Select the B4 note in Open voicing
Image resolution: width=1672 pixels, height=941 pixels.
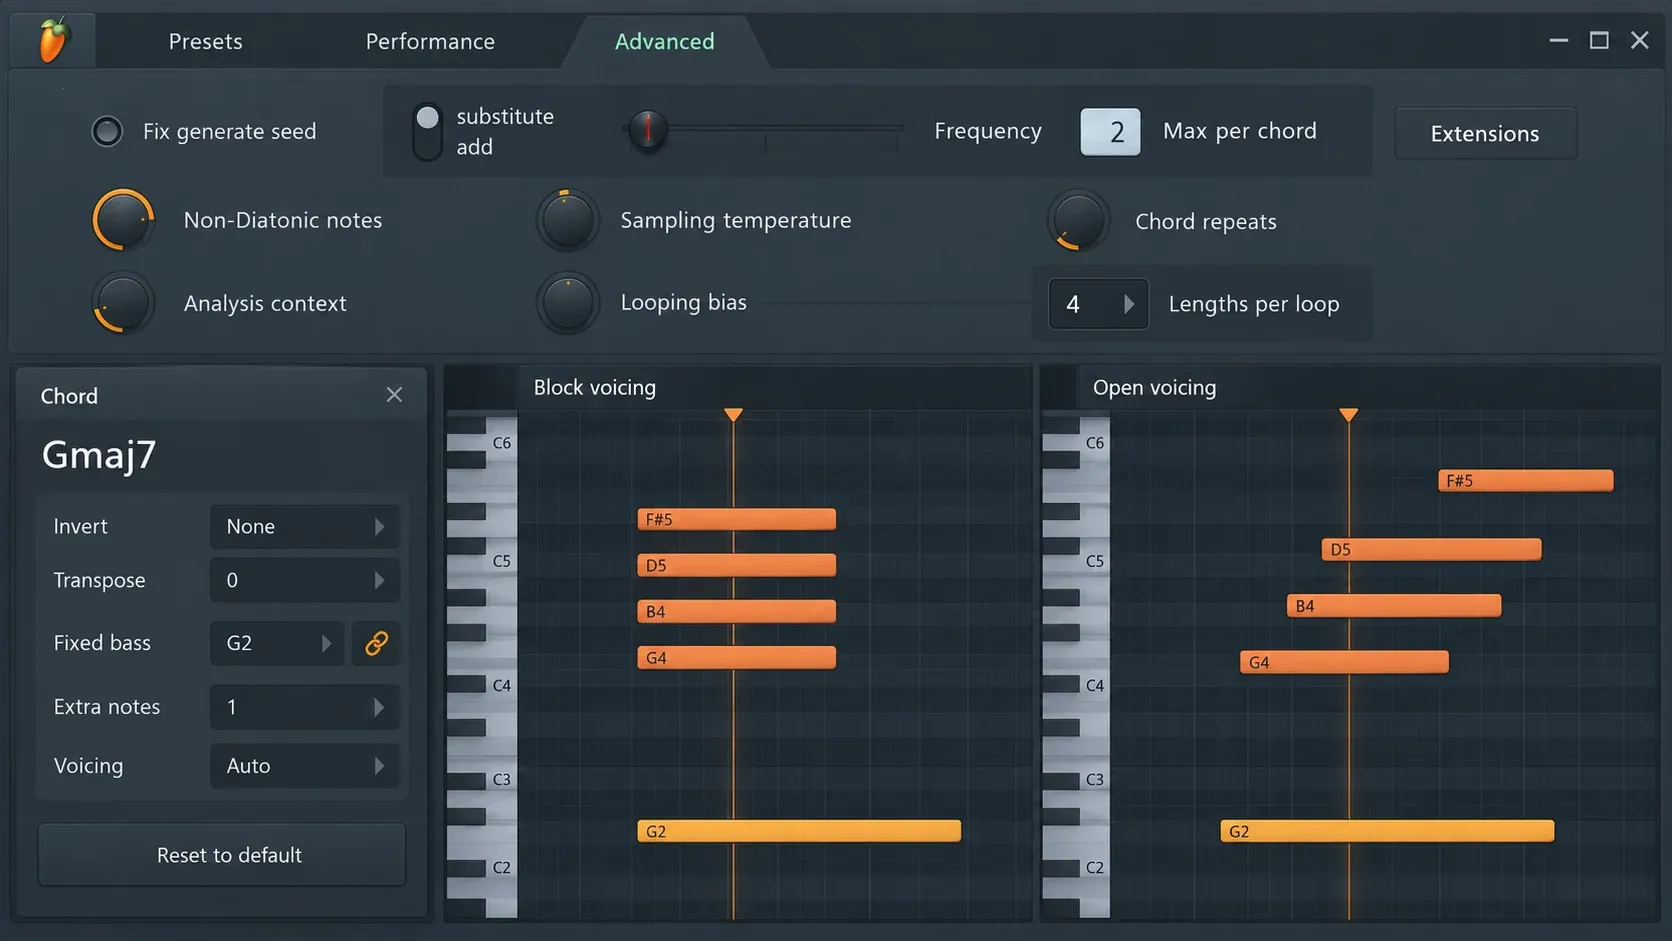coord(1394,605)
